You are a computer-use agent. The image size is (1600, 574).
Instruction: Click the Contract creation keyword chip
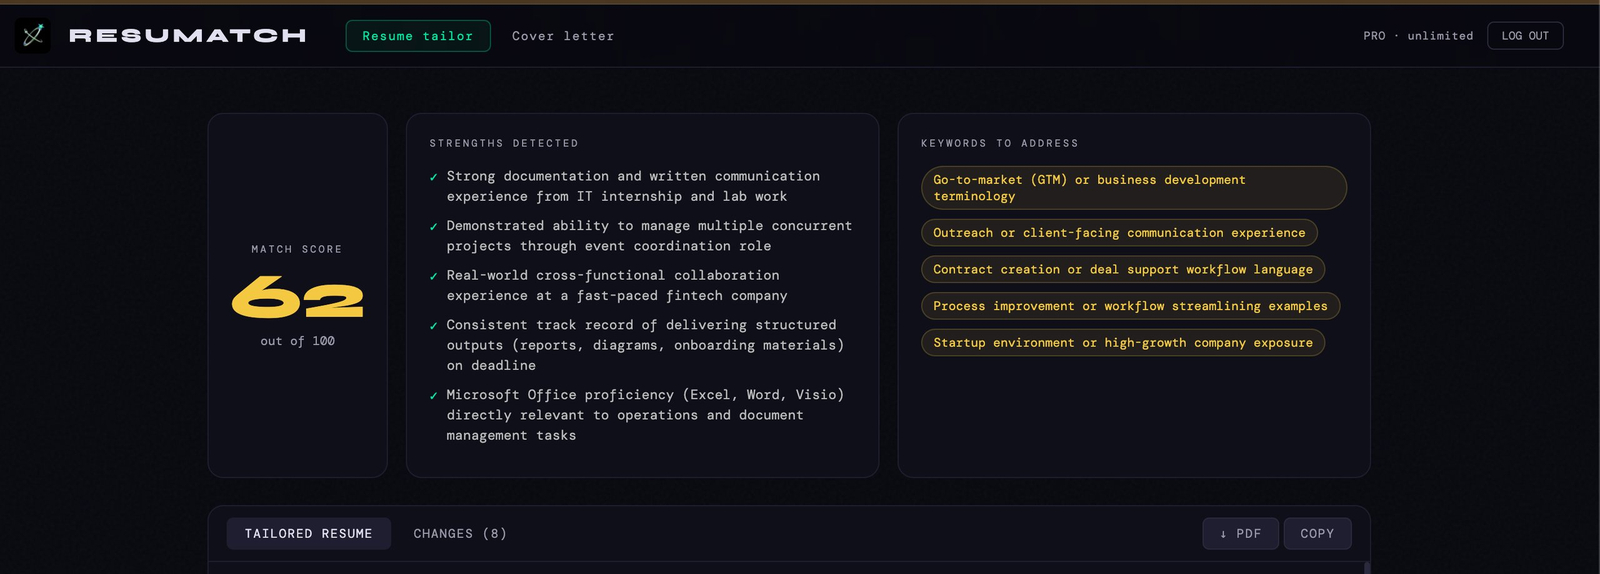pyautogui.click(x=1122, y=270)
